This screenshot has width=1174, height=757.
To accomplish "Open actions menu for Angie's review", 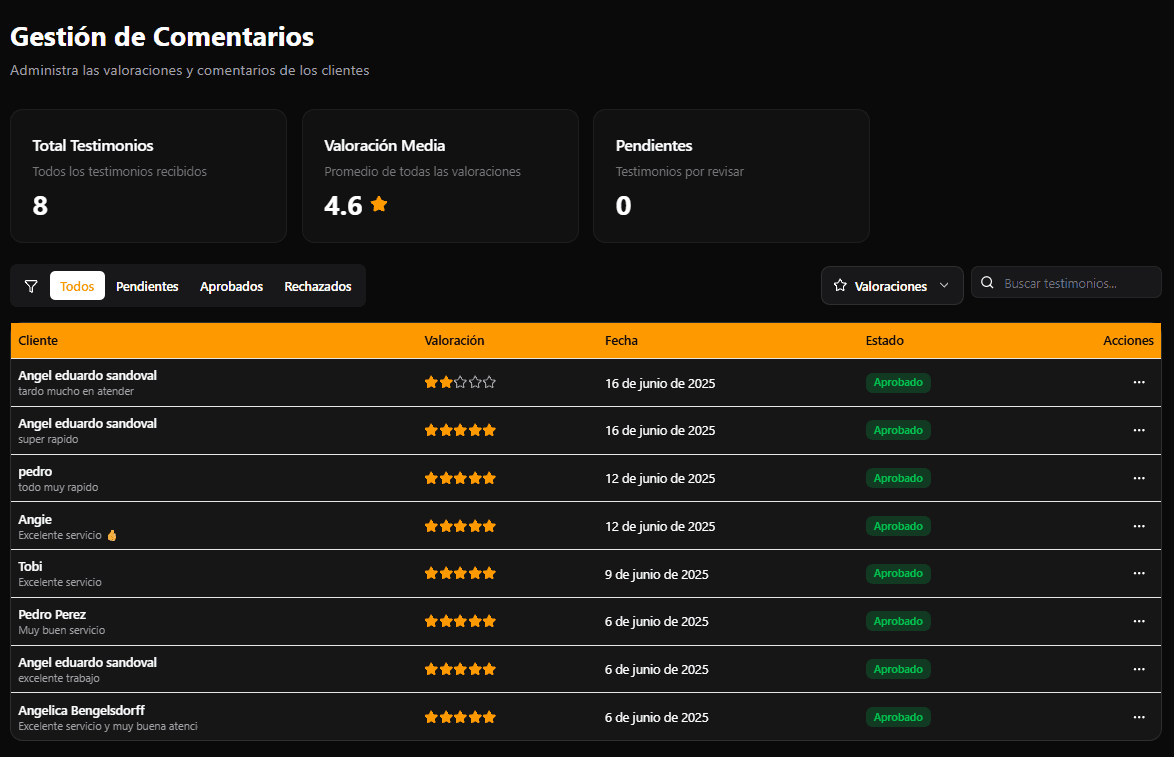I will [1138, 526].
